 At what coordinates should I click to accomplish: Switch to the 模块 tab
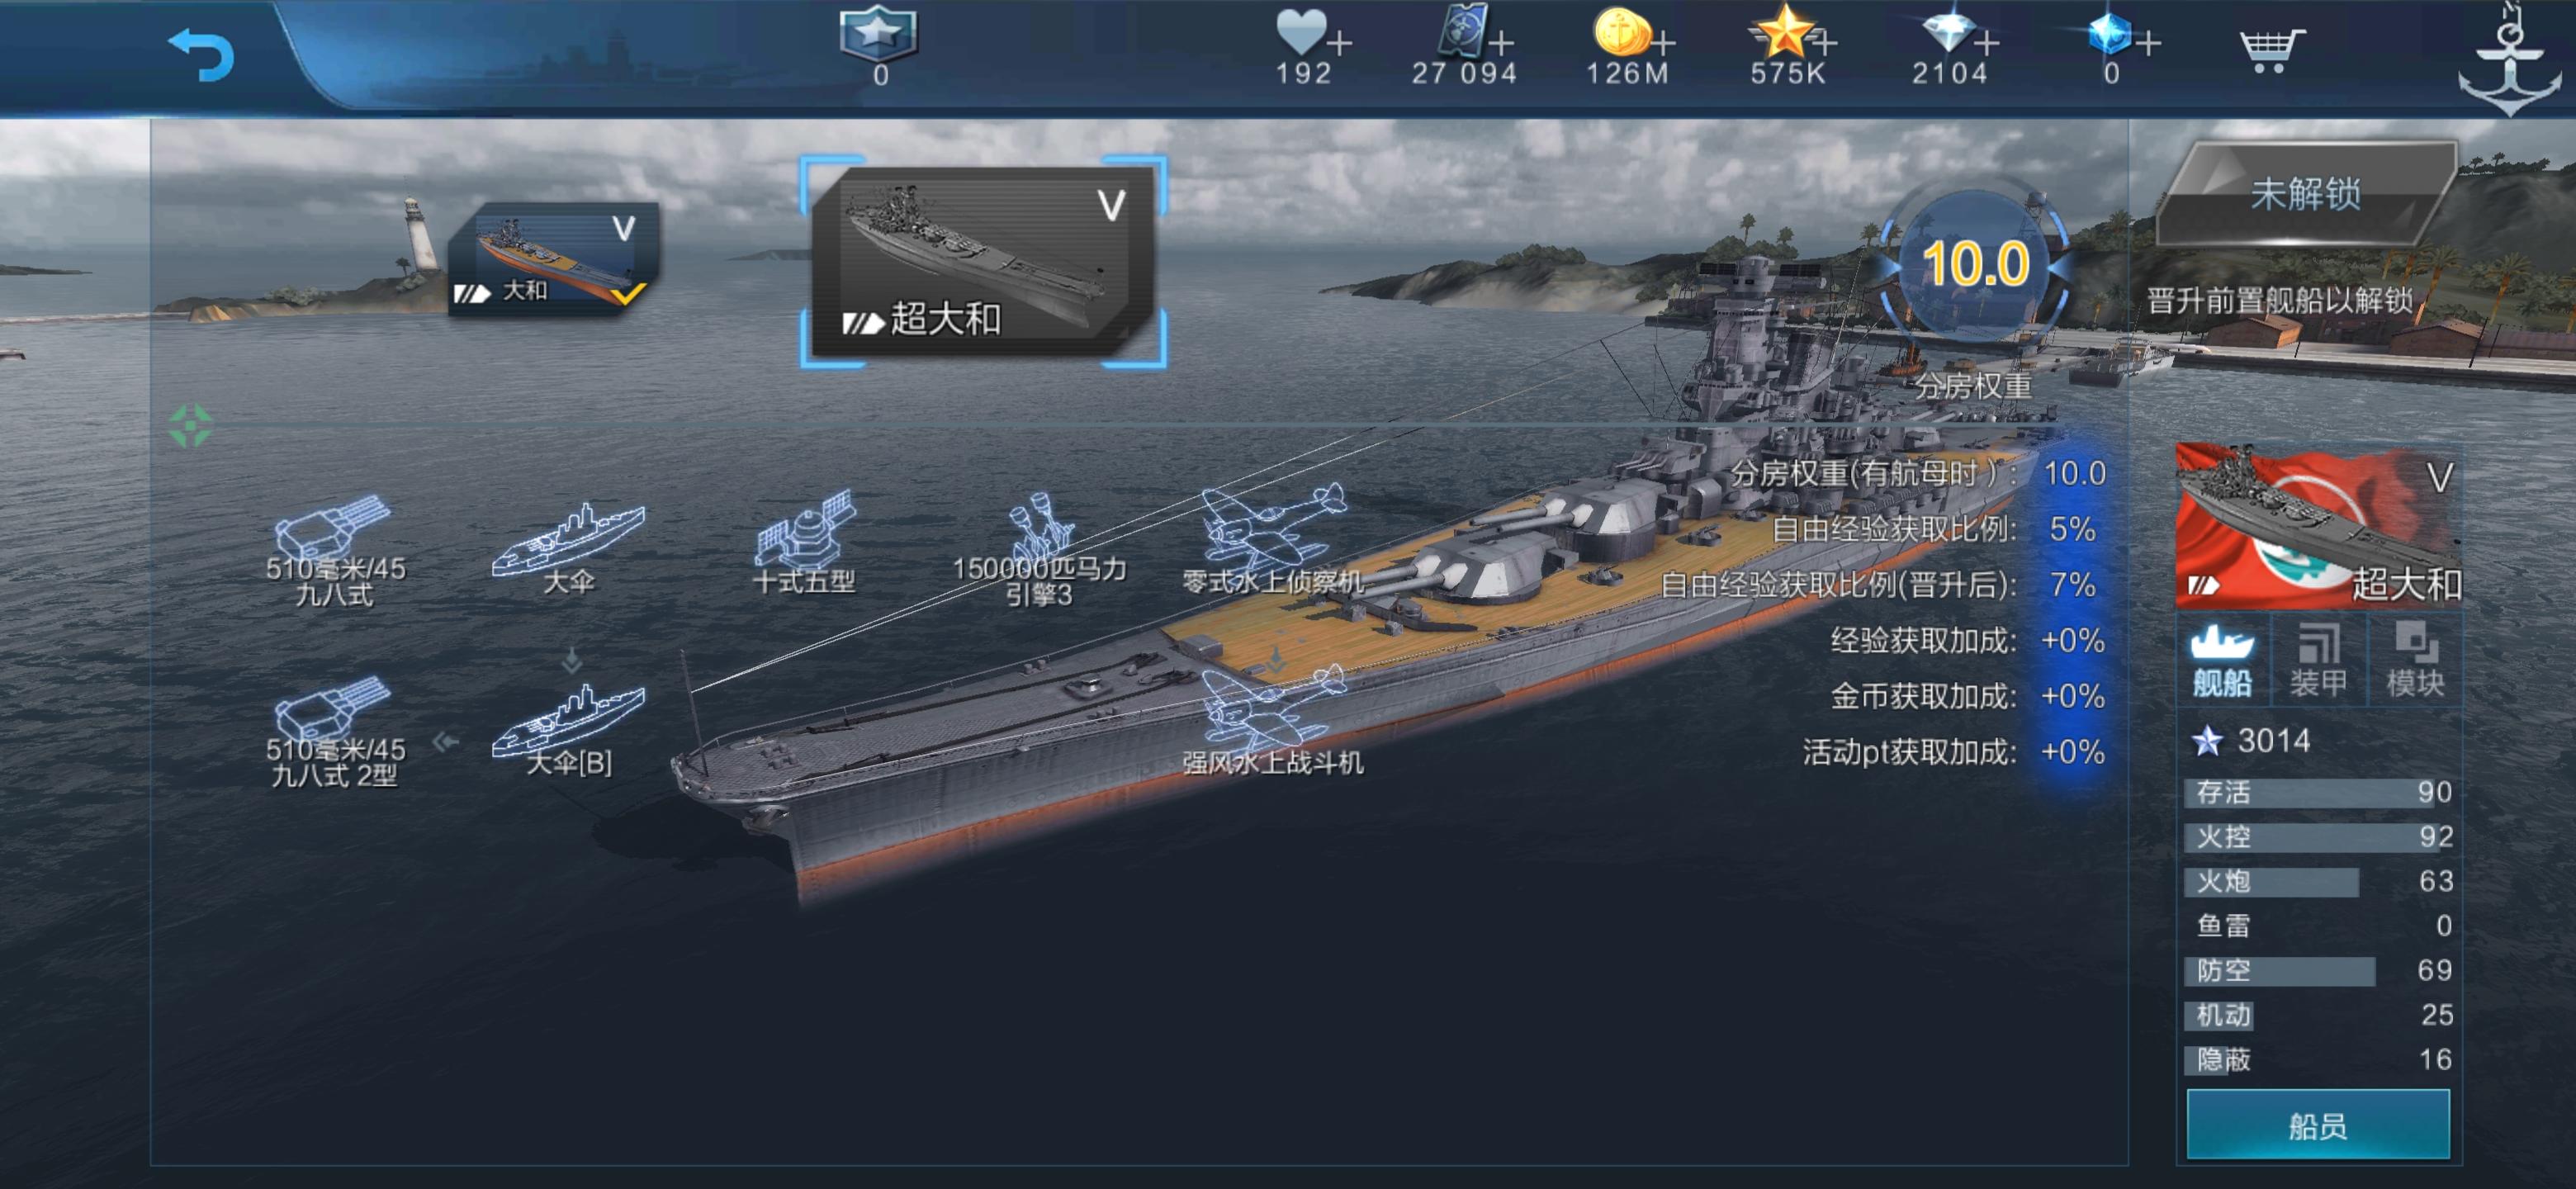pyautogui.click(x=2415, y=660)
